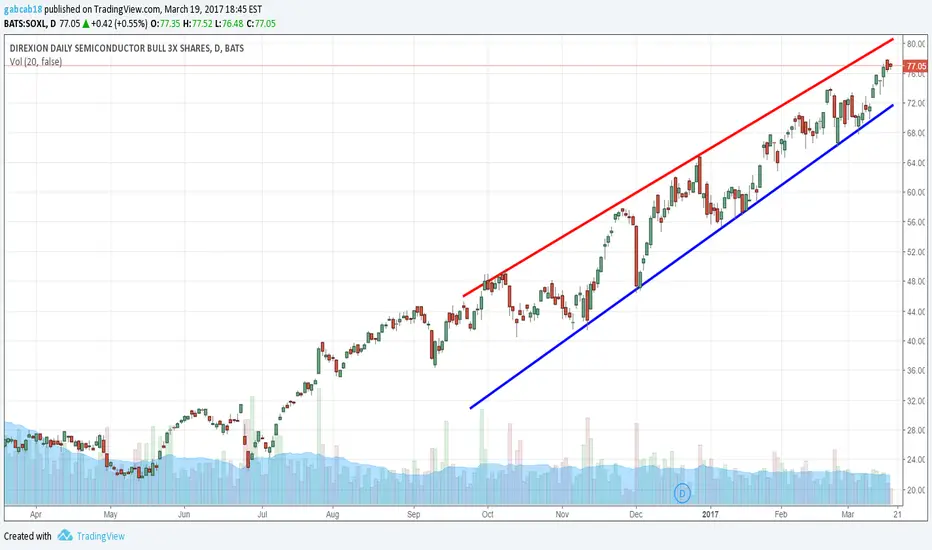The image size is (932, 550).
Task: Click the 72.00 price axis label
Action: 917,103
